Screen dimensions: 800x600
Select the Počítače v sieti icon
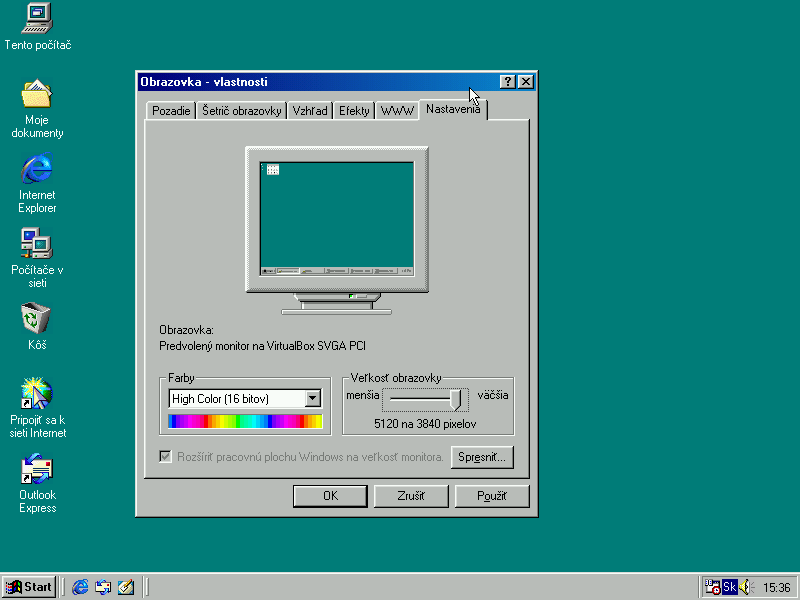[37, 243]
